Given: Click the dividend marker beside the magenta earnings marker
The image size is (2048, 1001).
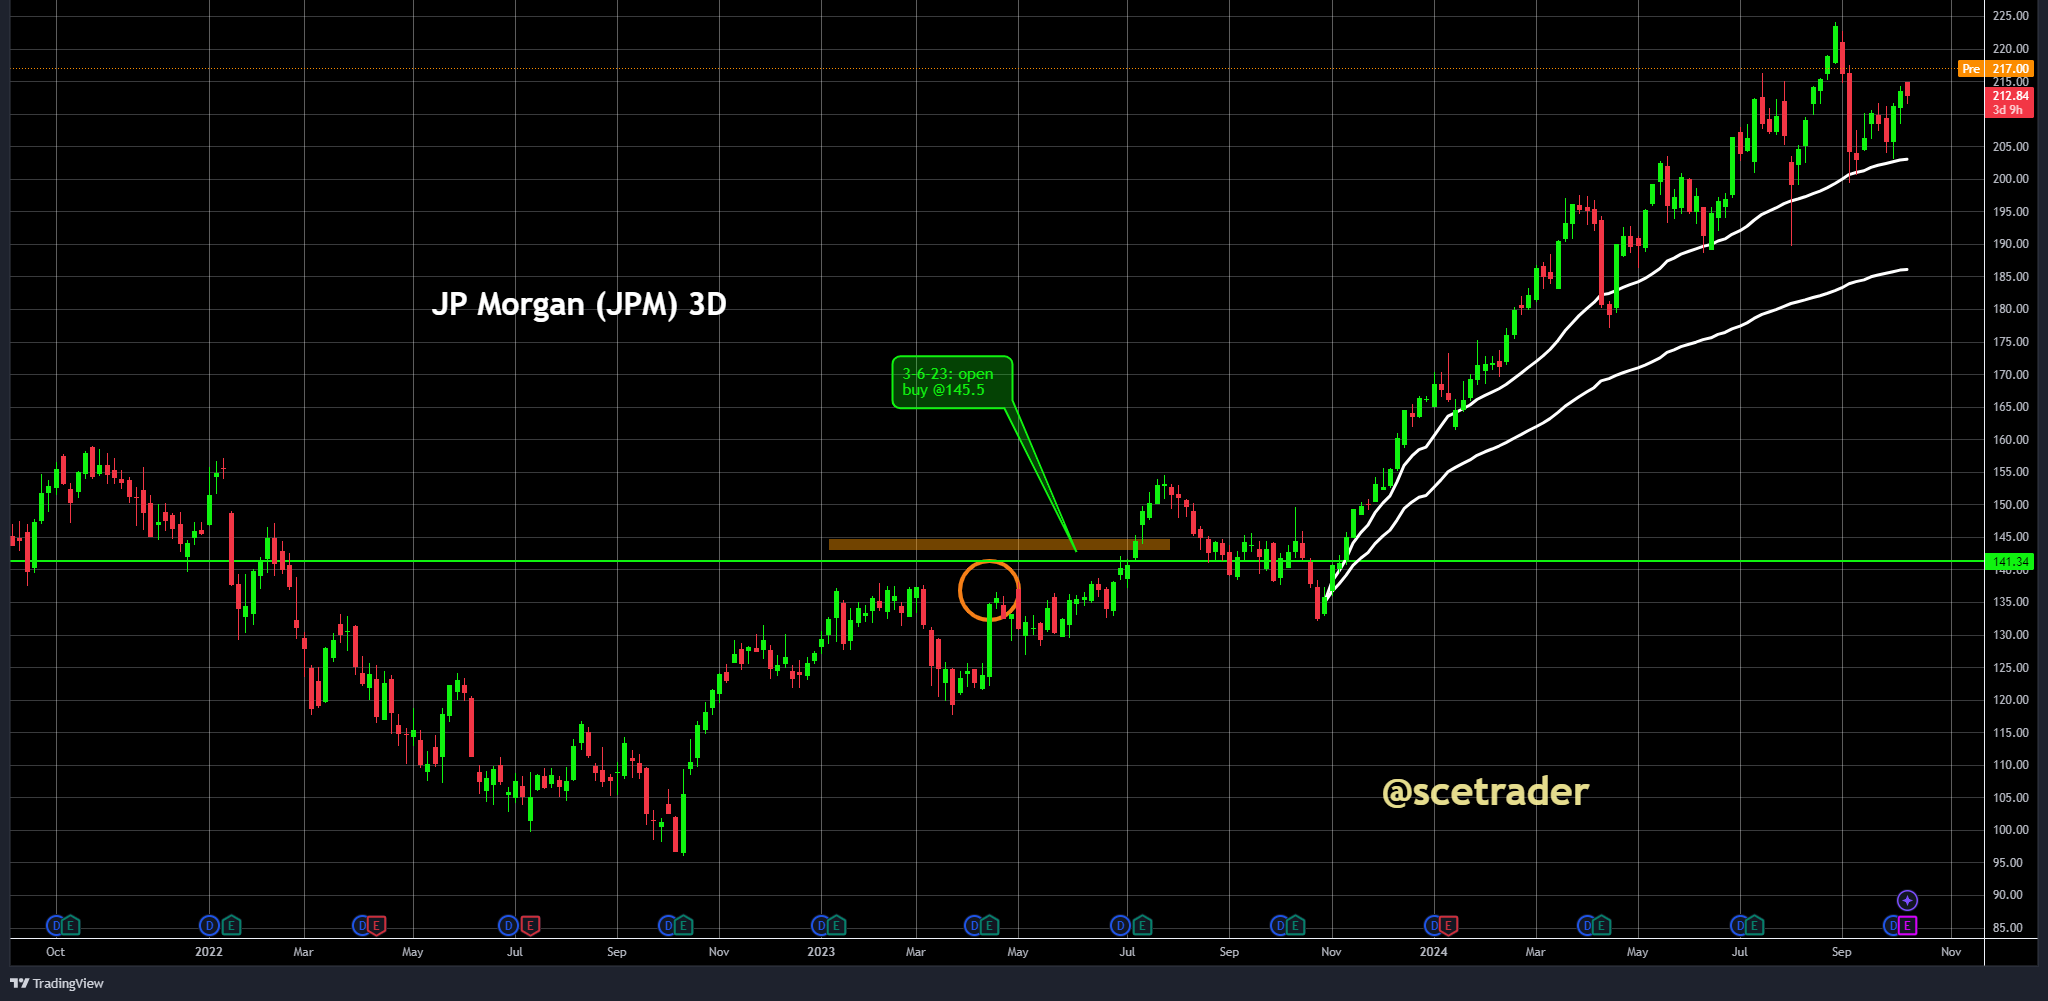Looking at the screenshot, I should [x=1892, y=926].
